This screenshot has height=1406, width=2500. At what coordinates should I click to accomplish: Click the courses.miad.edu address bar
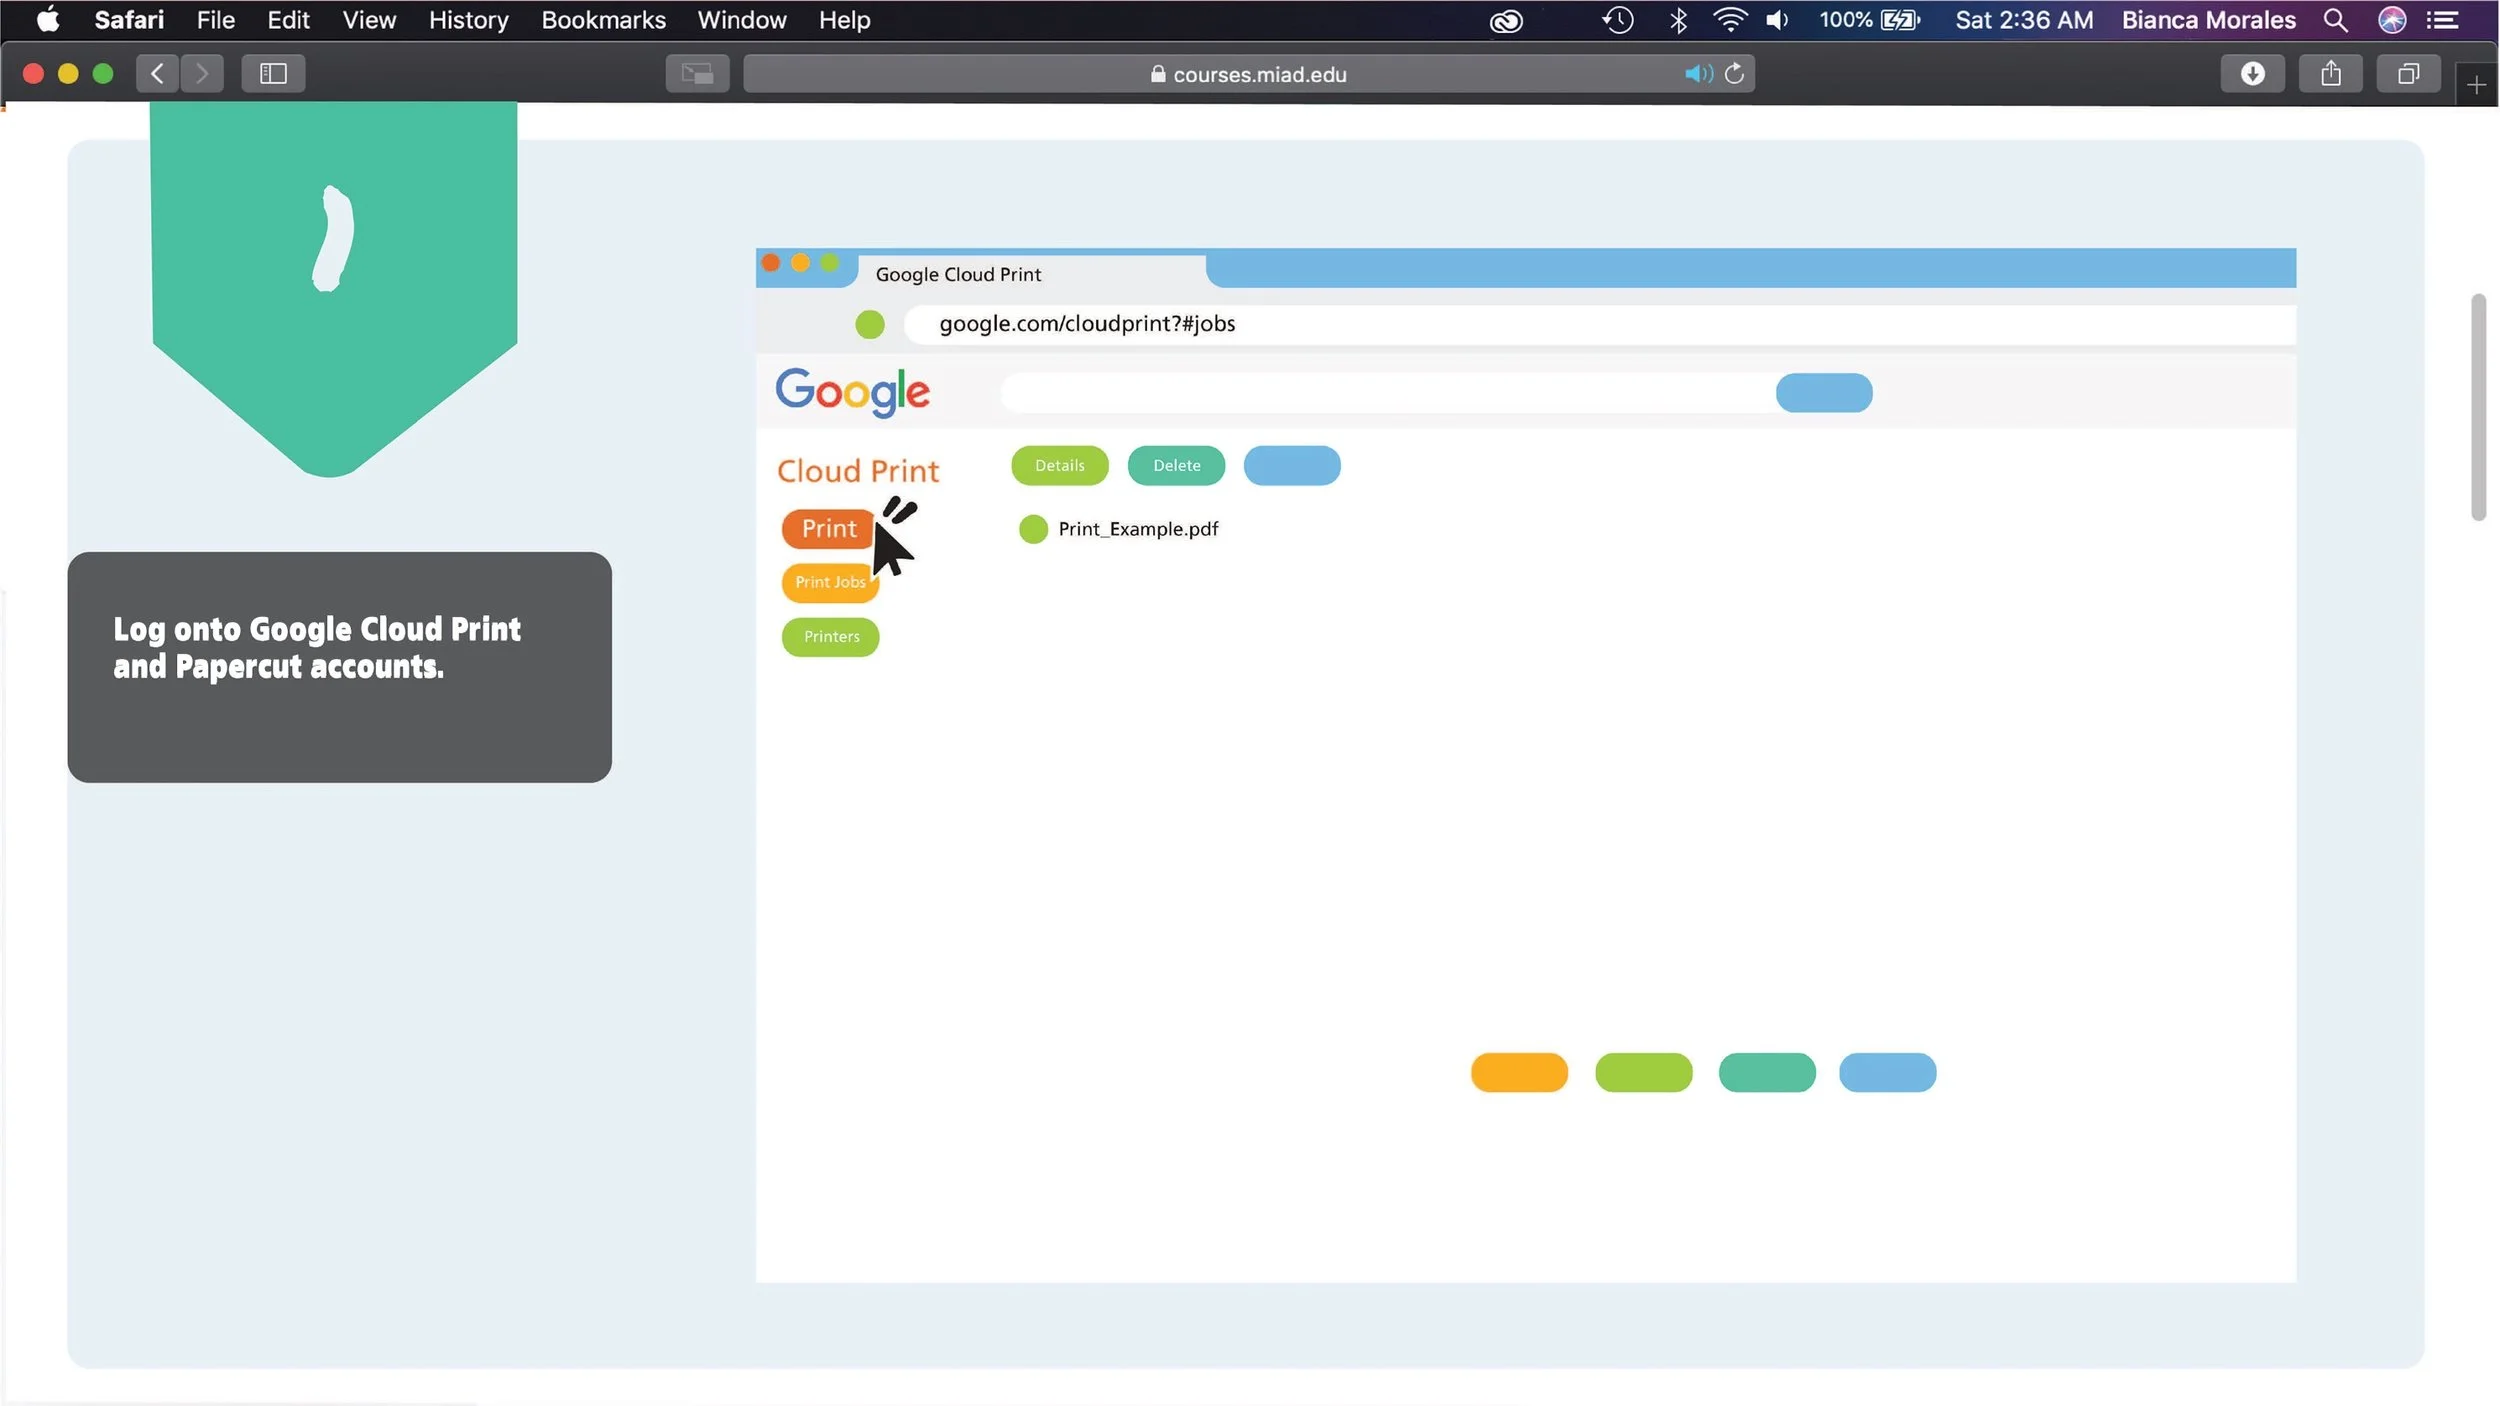1247,74
